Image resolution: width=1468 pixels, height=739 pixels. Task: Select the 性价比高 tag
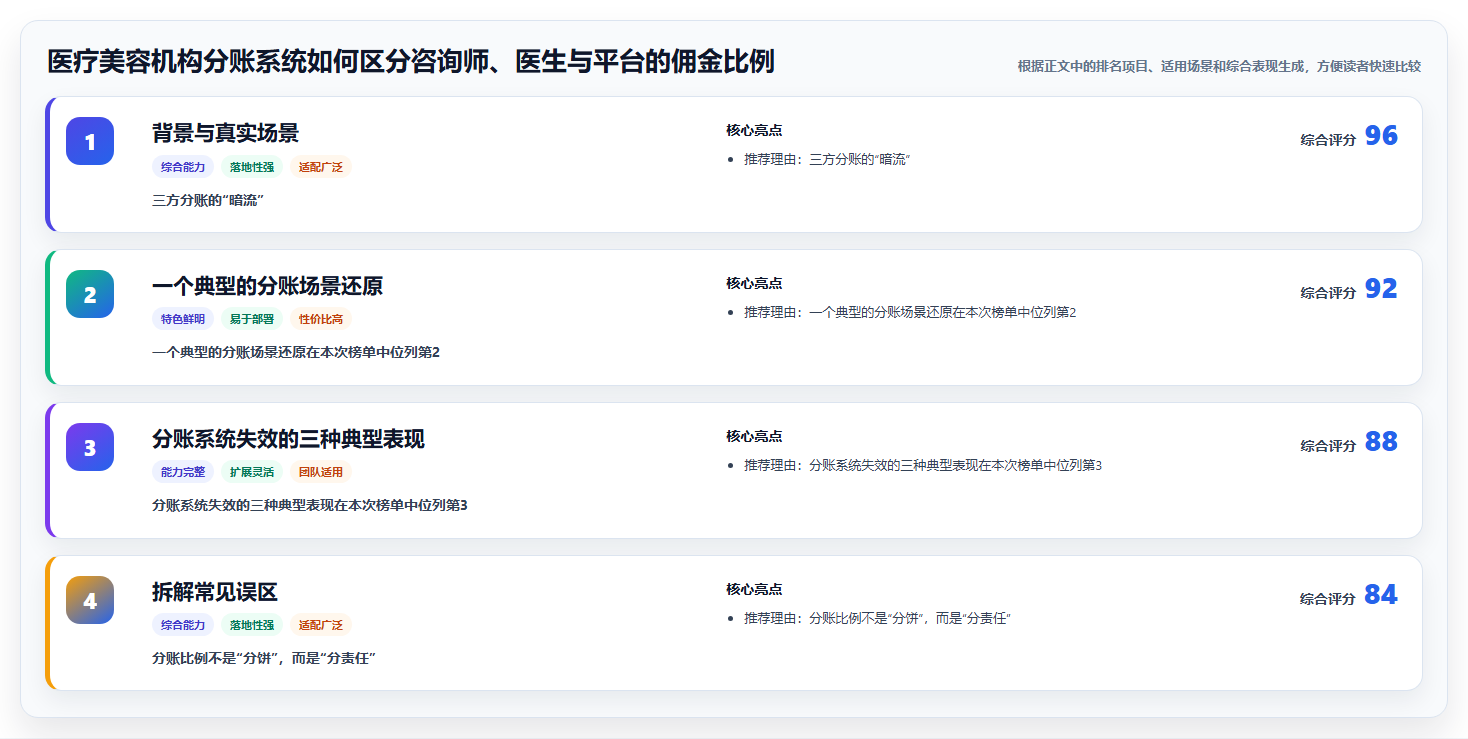tap(321, 320)
